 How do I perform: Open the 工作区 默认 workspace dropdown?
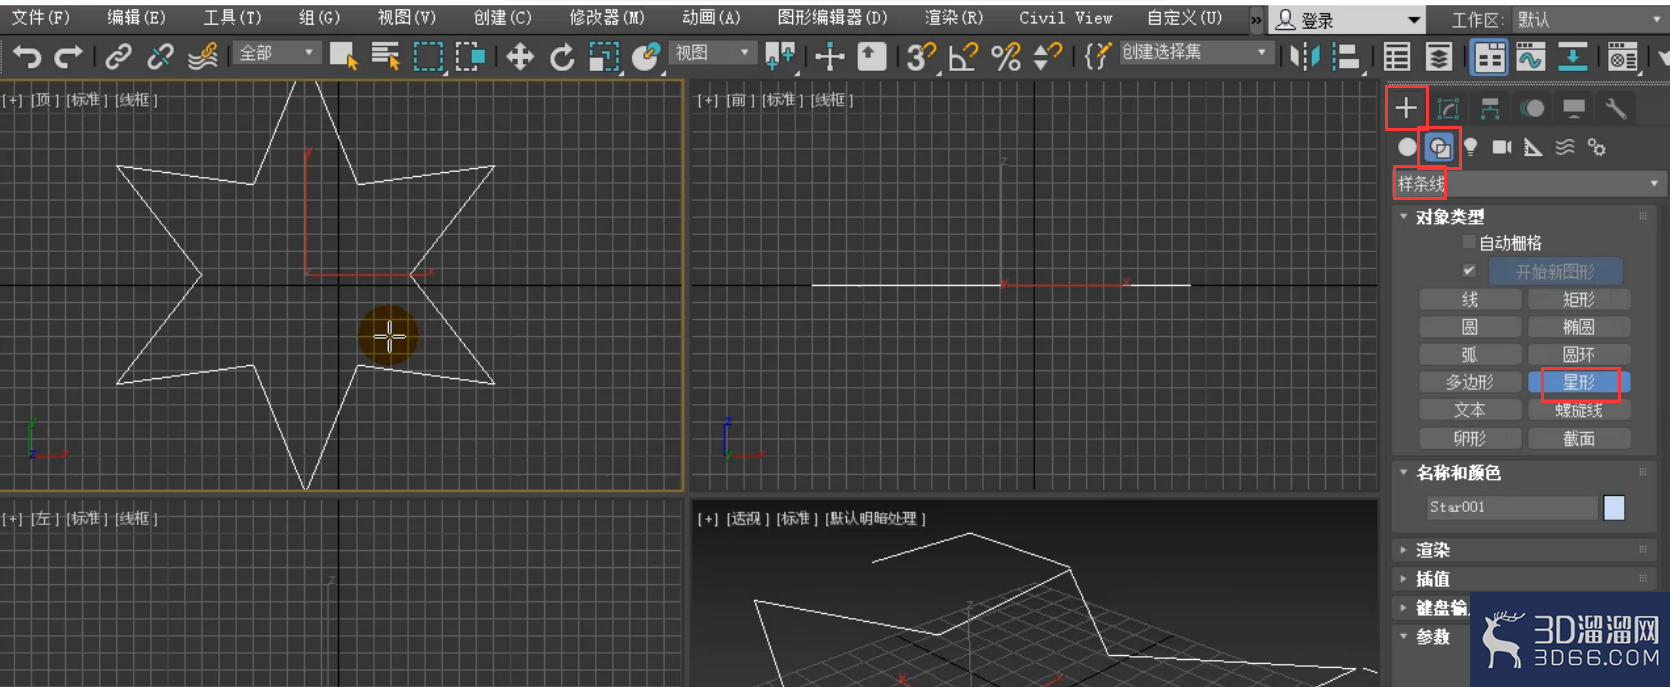(x=1588, y=19)
